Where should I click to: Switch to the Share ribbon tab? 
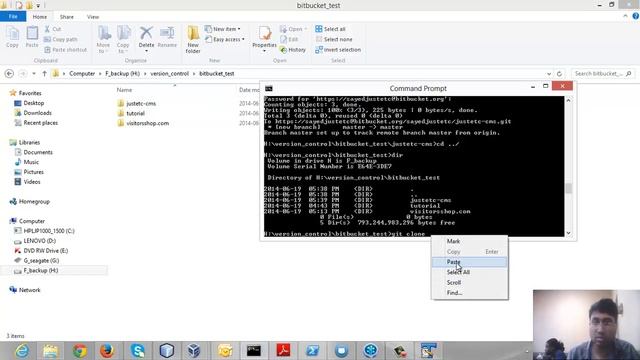pyautogui.click(x=67, y=17)
